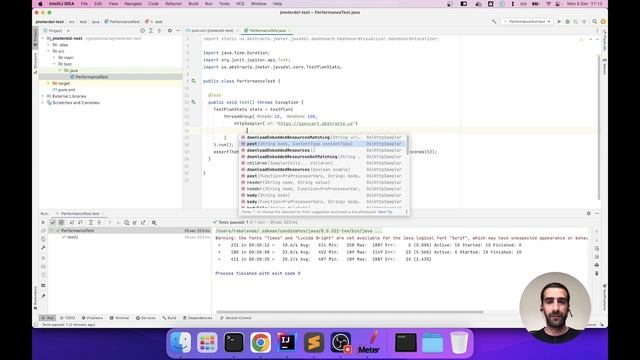Switch to the pom.xml editor tab

click(x=212, y=31)
